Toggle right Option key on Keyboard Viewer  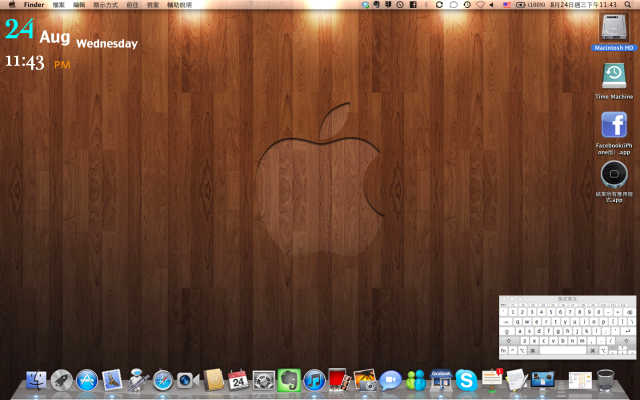coord(604,350)
